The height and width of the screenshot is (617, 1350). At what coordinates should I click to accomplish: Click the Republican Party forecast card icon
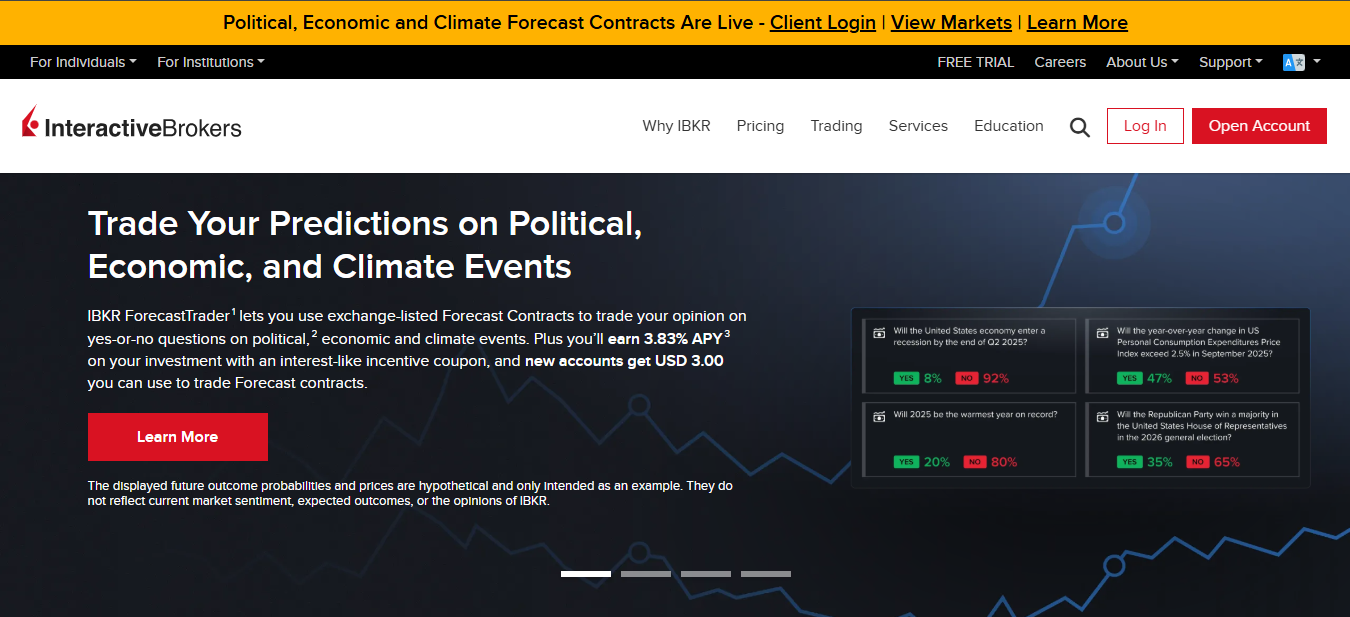pyautogui.click(x=1102, y=416)
